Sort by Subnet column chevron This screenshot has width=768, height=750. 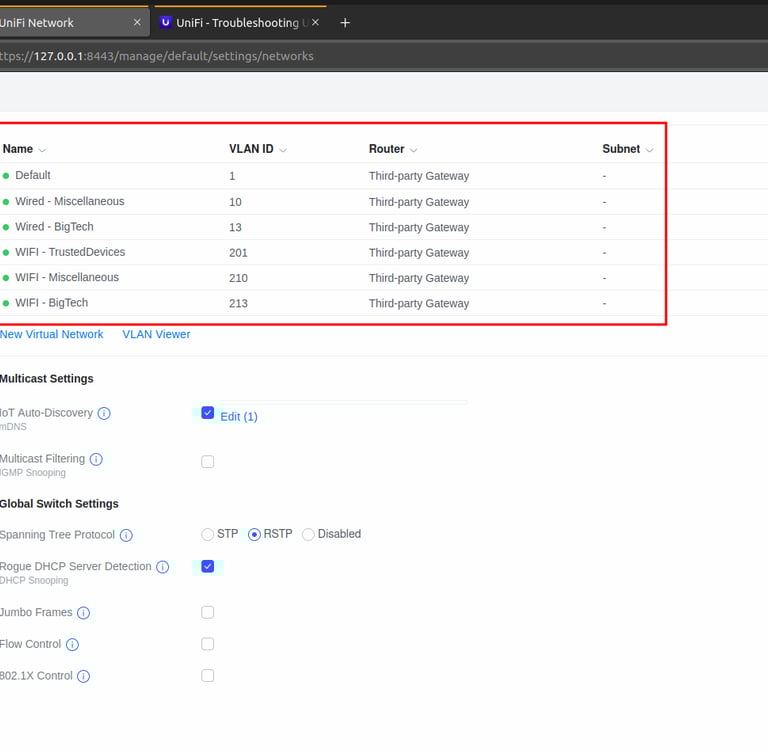click(649, 150)
